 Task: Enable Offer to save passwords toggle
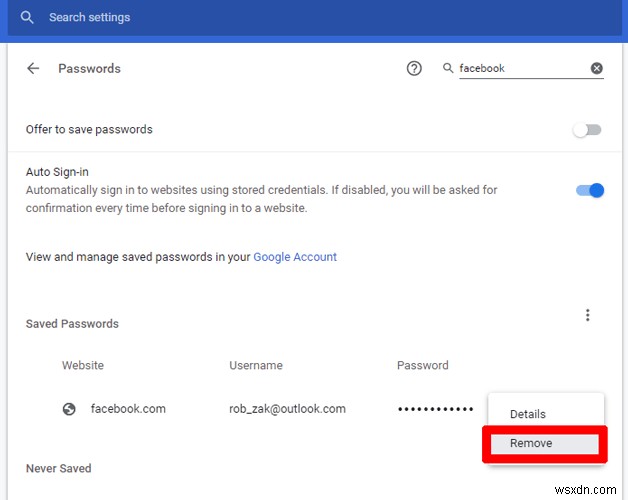coord(587,130)
